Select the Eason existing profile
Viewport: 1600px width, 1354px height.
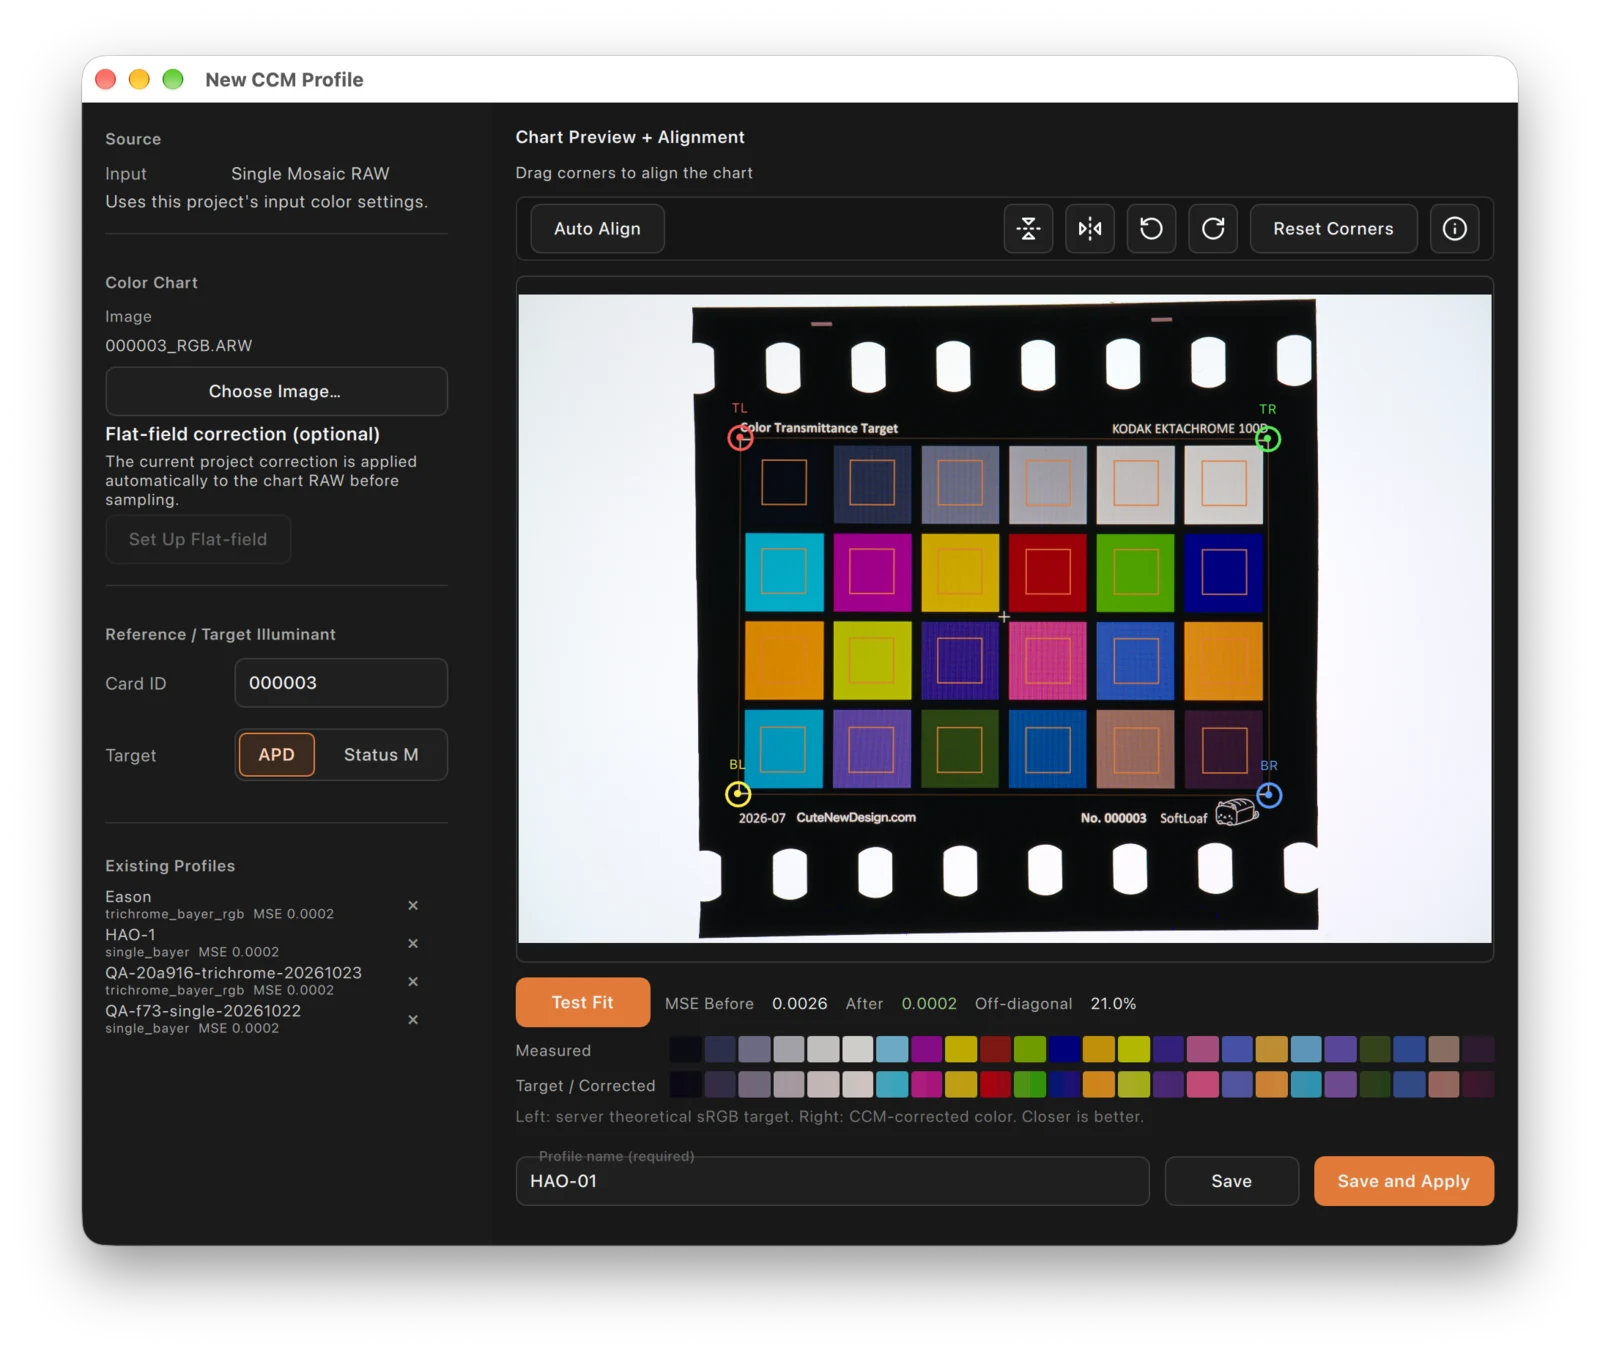(x=220, y=904)
